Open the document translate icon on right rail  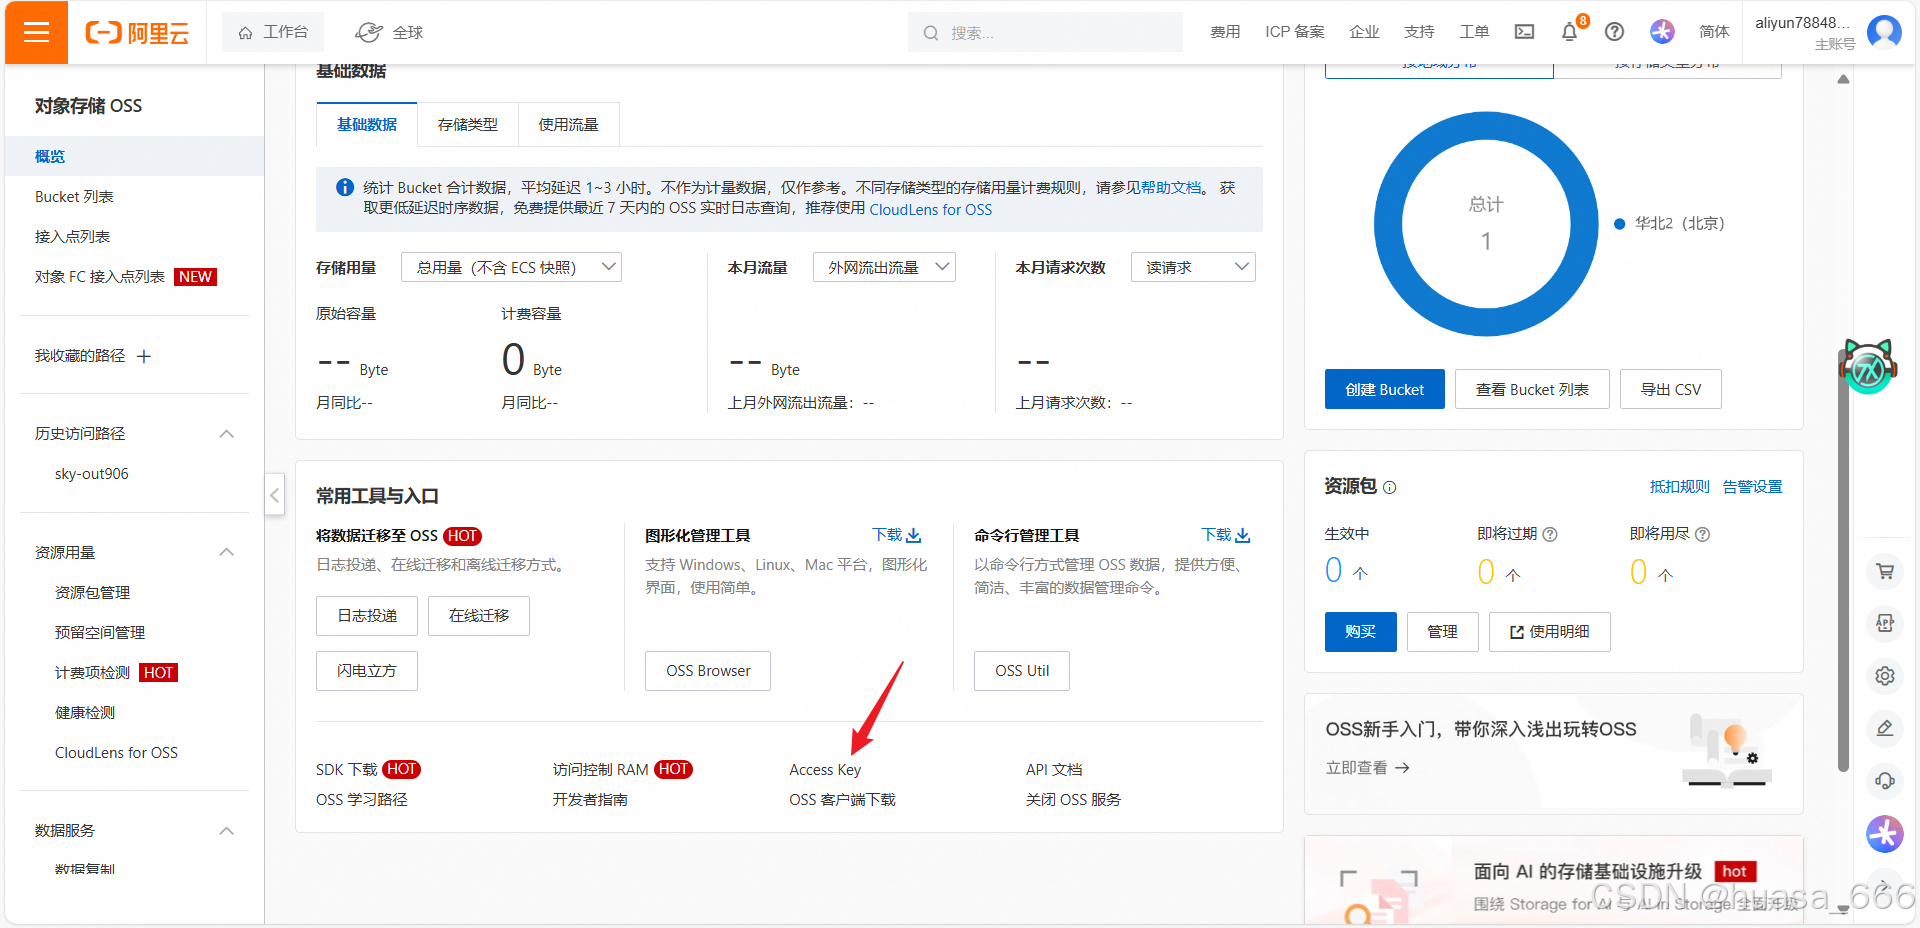[x=1885, y=624]
